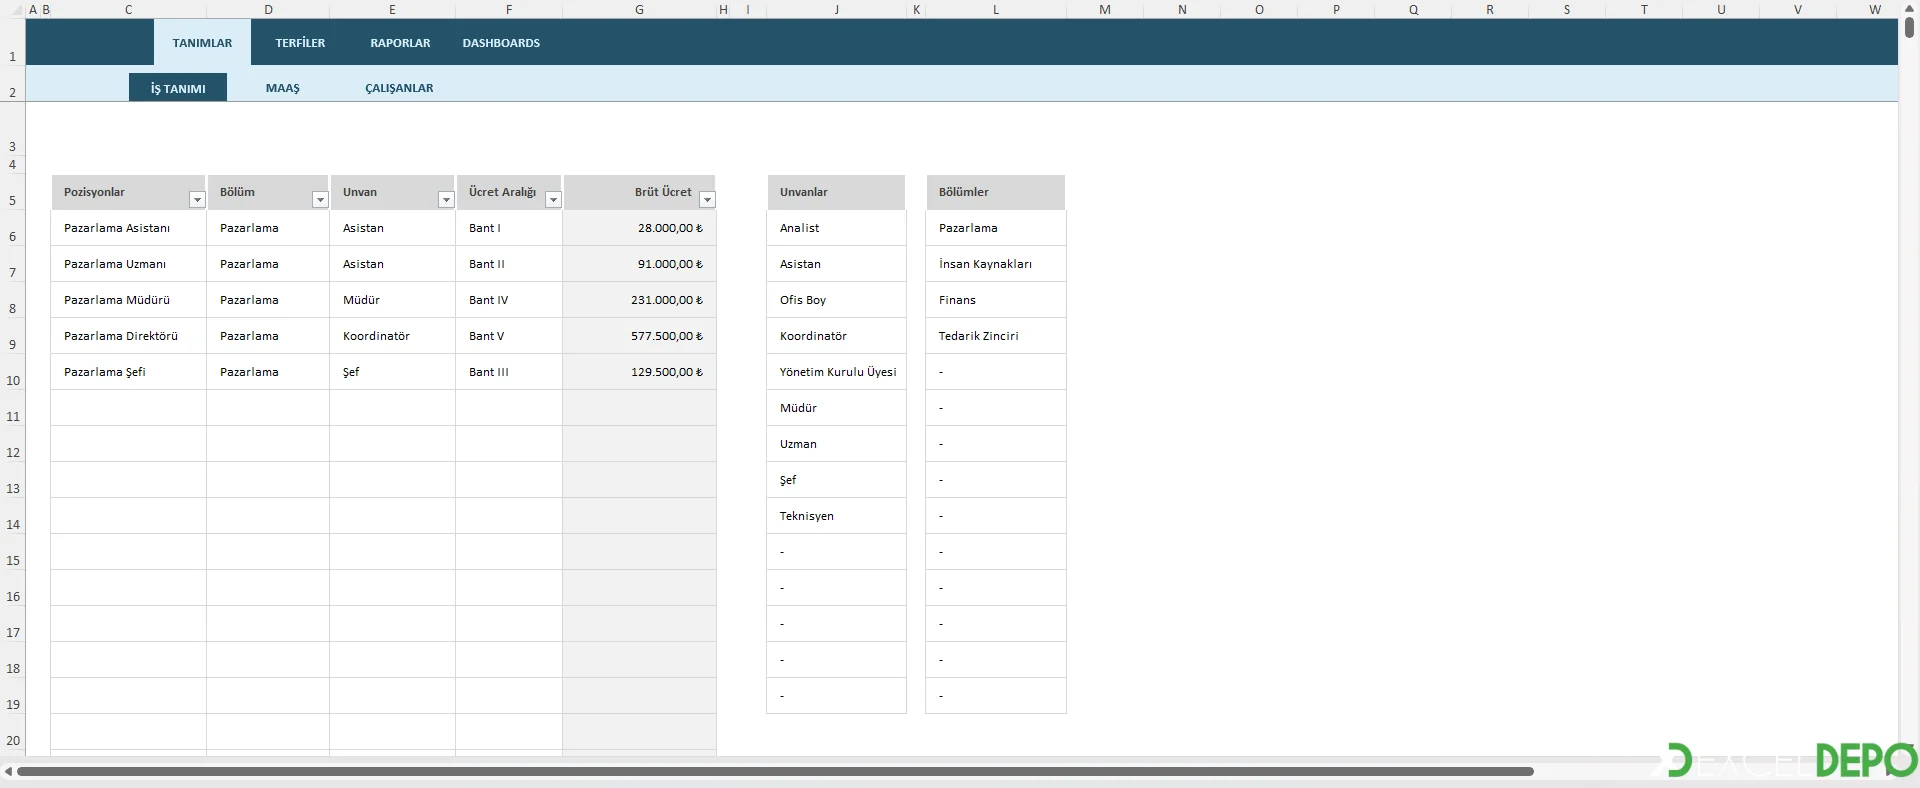Open the RAPORLAR tab
This screenshot has width=1920, height=788.
coord(400,43)
